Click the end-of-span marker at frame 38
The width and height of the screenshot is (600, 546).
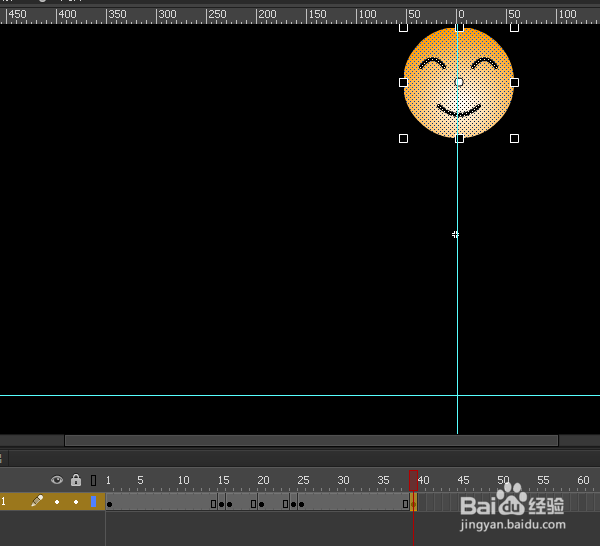point(405,504)
